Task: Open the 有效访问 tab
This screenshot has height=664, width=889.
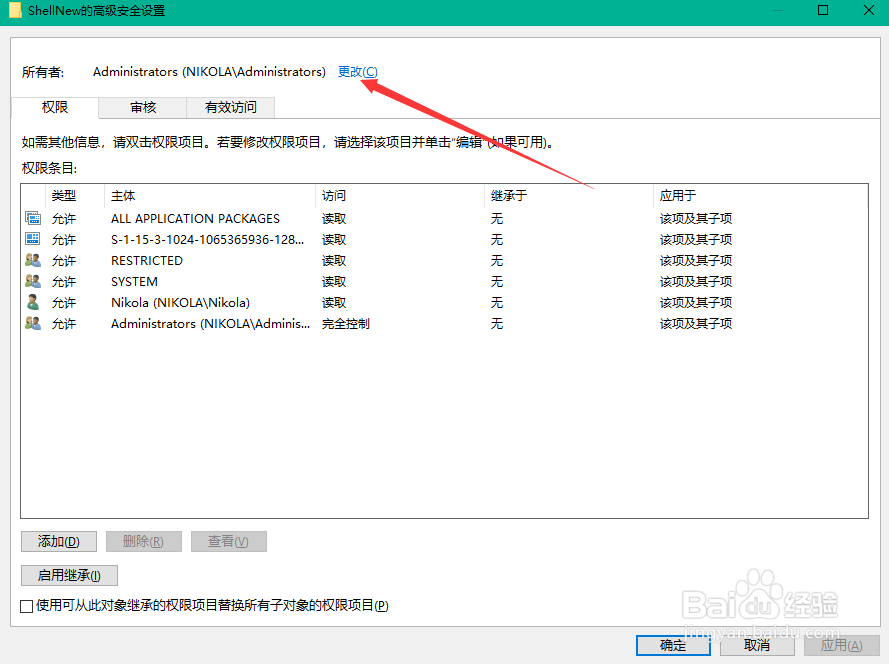Action: (231, 107)
